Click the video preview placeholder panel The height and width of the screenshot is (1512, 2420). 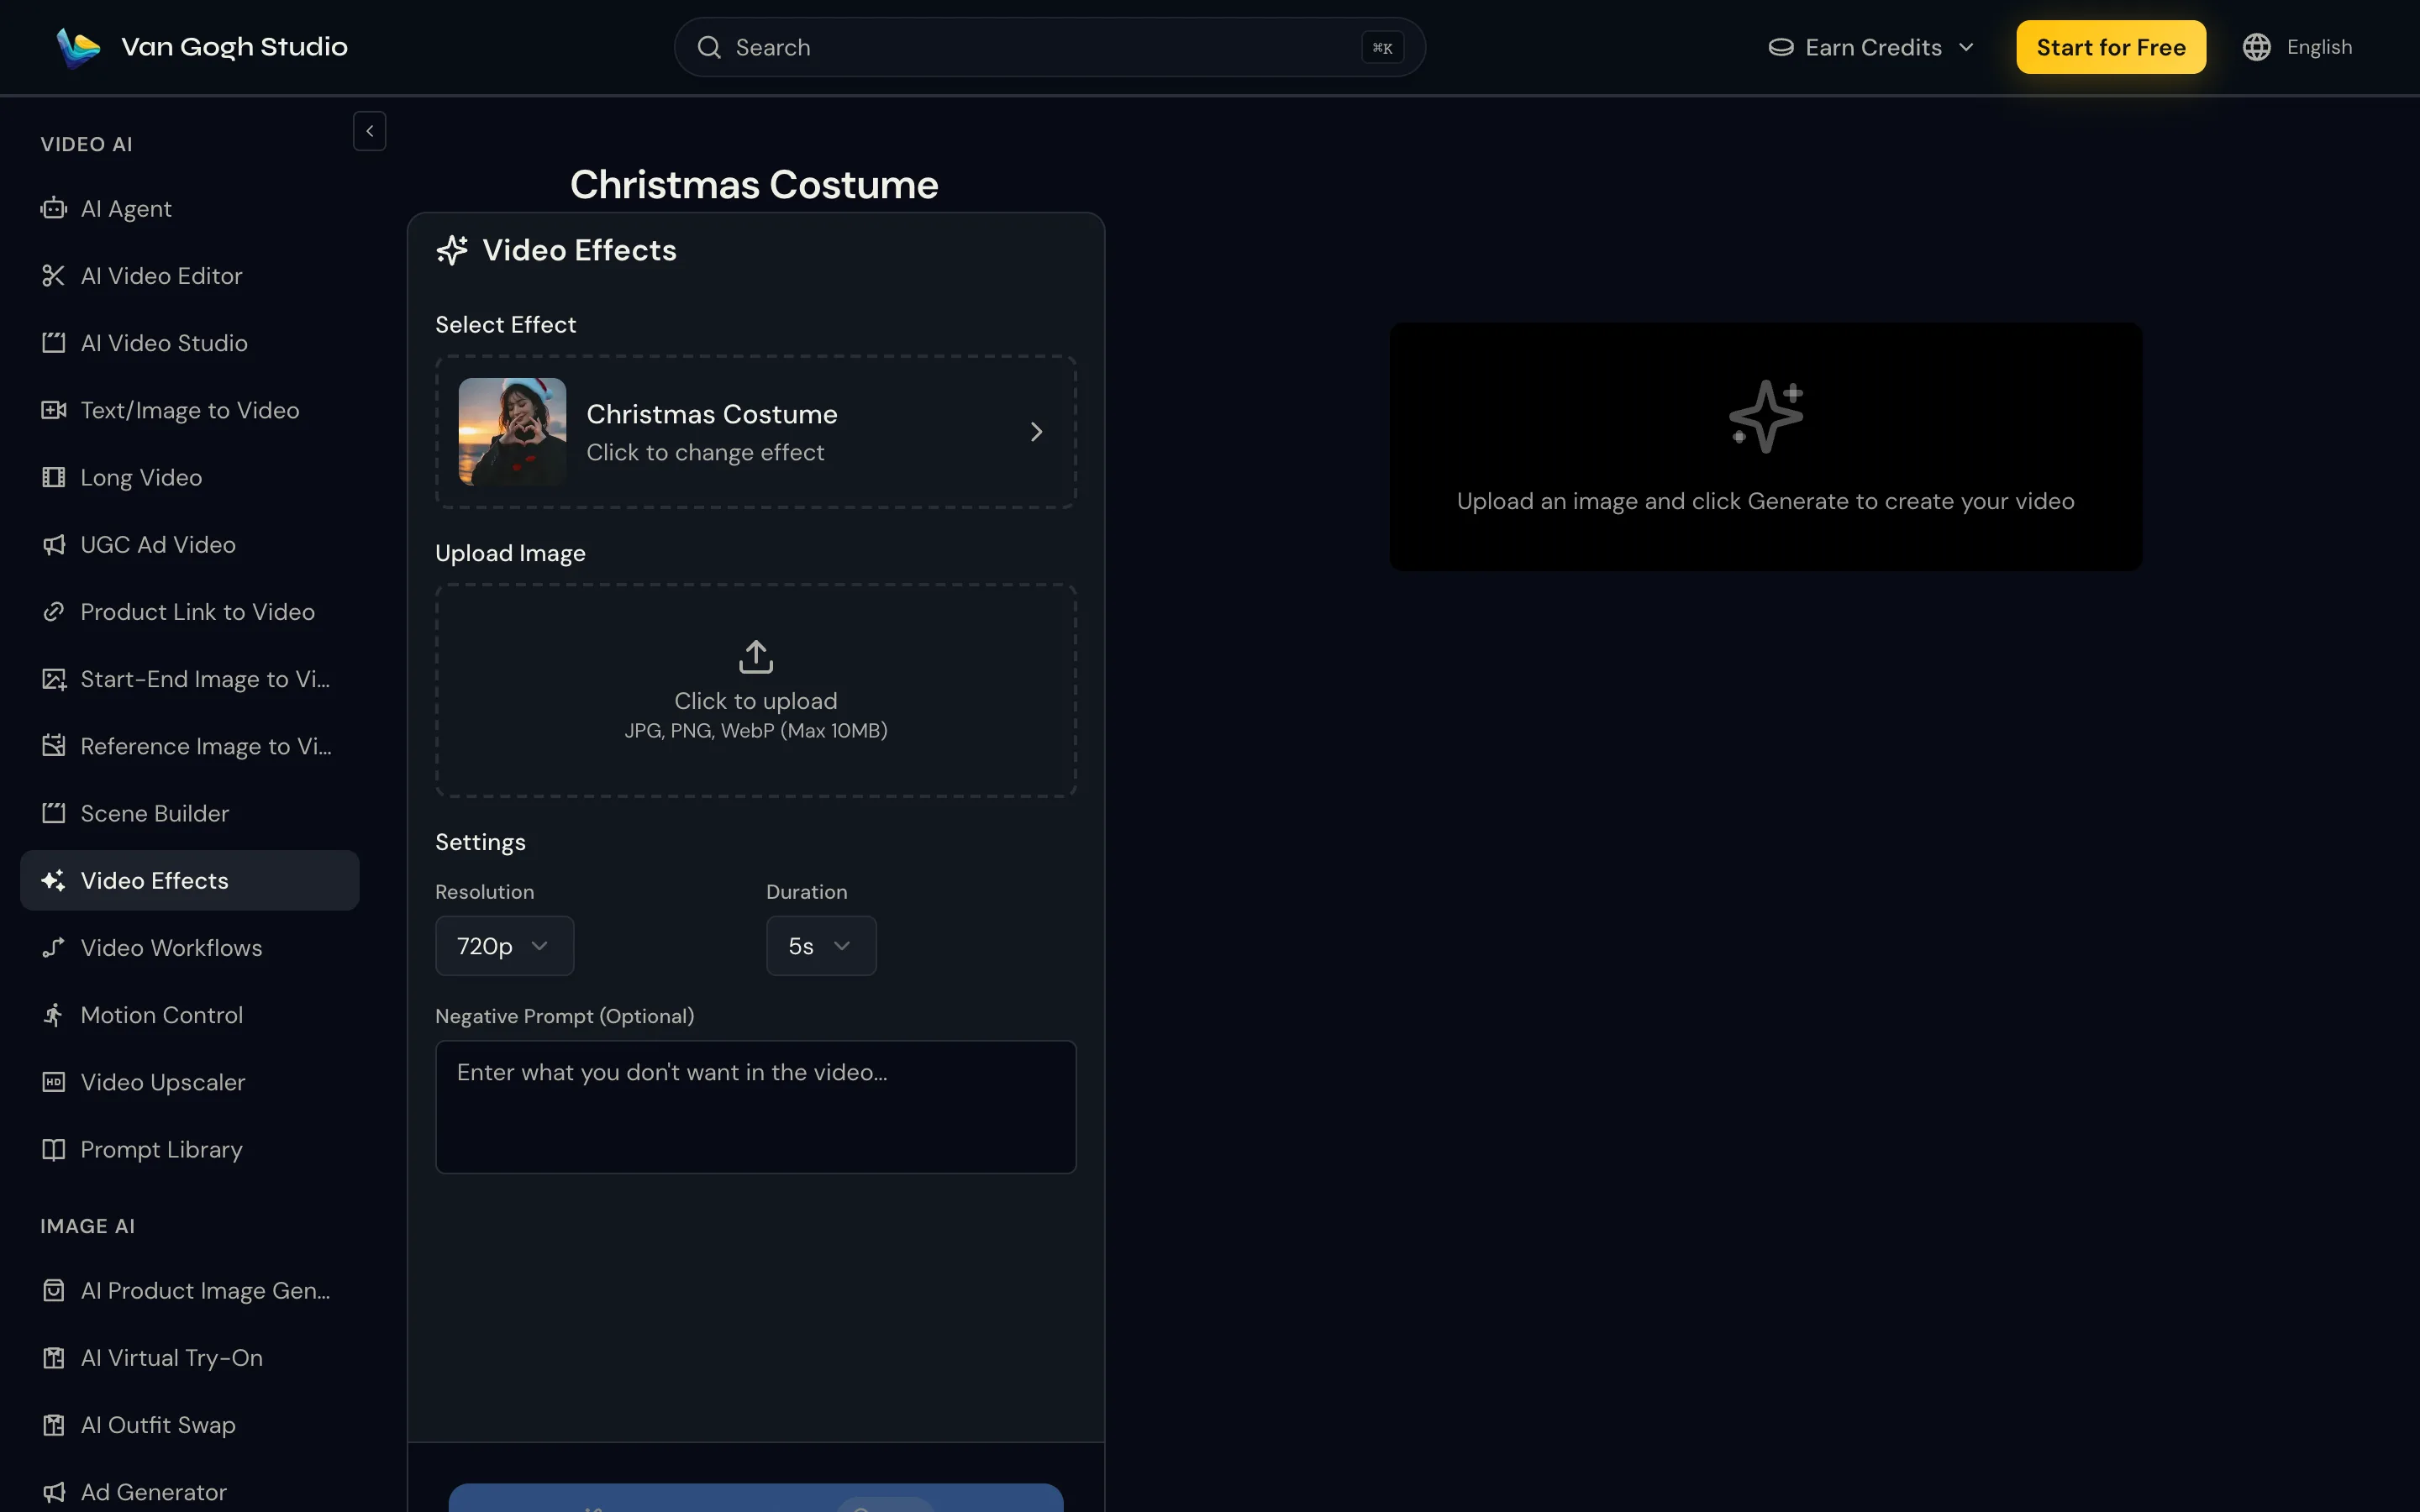[x=1765, y=447]
